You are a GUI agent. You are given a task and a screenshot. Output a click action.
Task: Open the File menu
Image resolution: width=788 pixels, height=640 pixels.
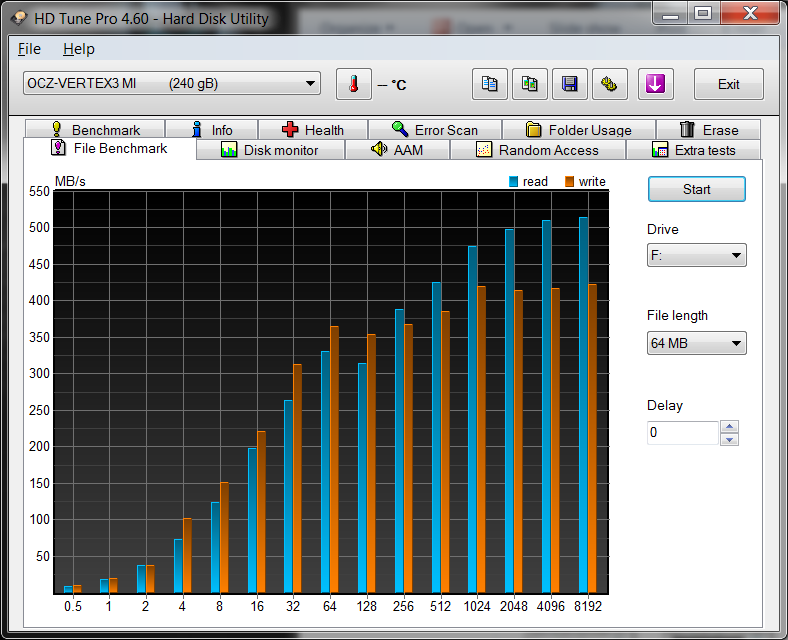(x=29, y=49)
